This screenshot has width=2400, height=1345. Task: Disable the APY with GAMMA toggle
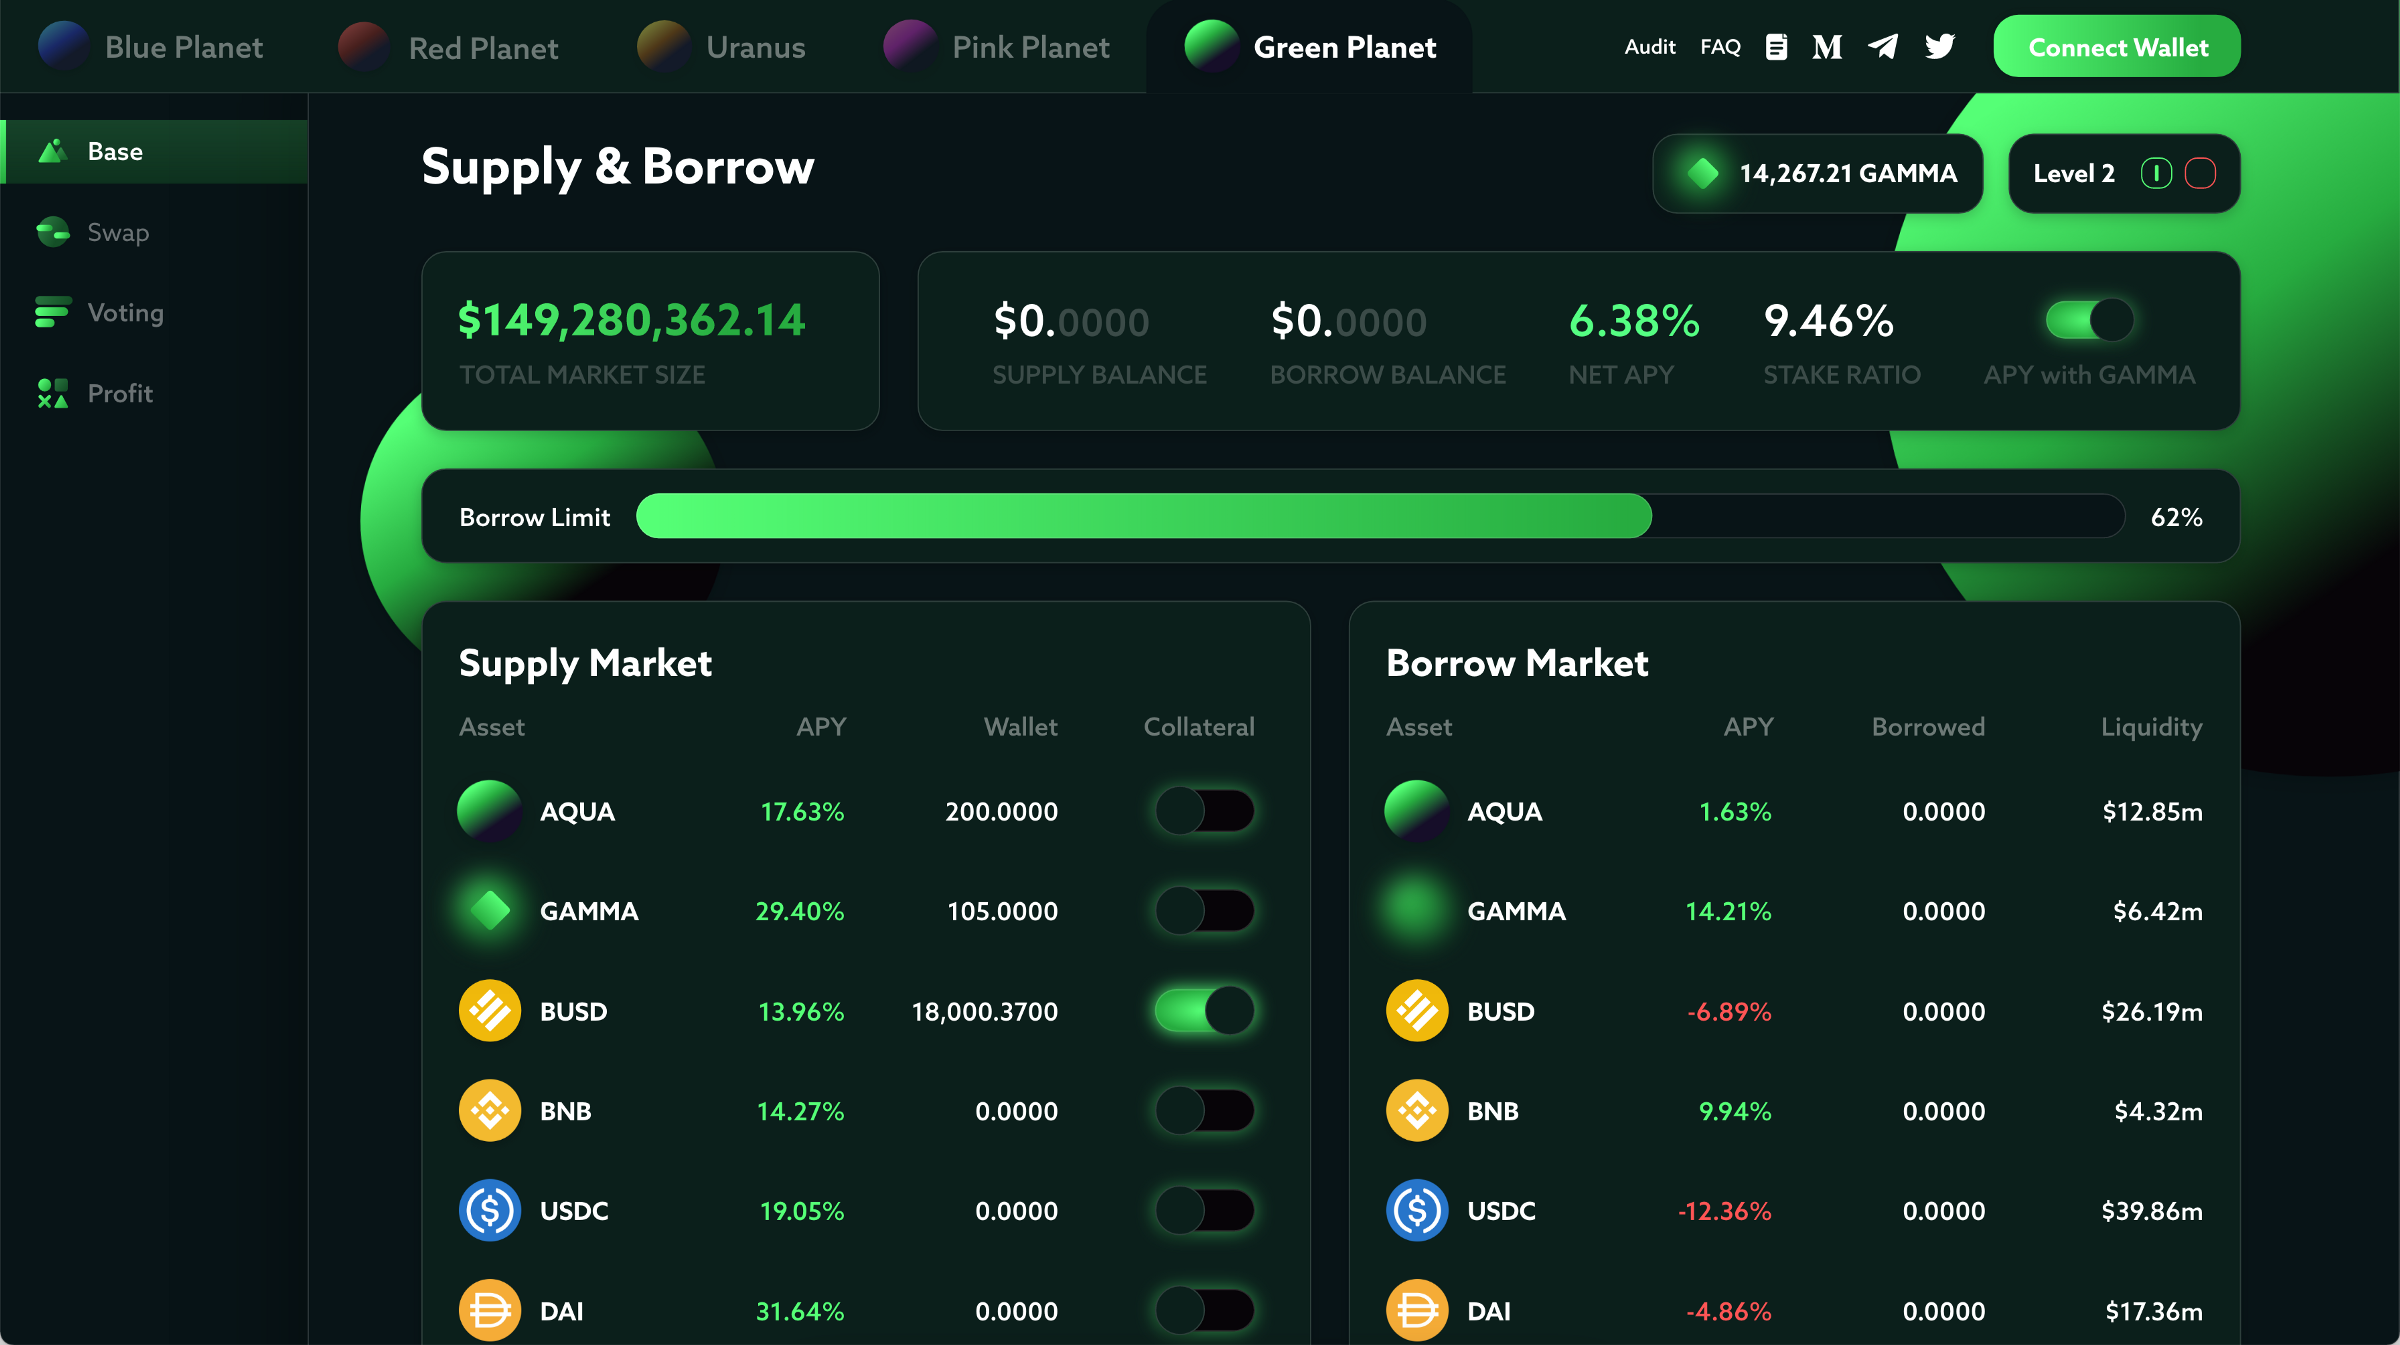pyautogui.click(x=2089, y=320)
